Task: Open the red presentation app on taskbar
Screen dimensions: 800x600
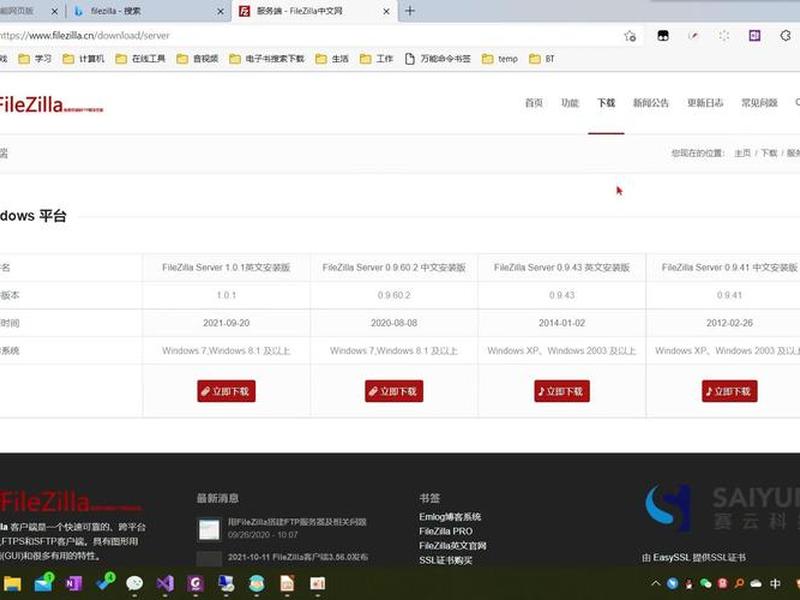Action: [x=317, y=583]
